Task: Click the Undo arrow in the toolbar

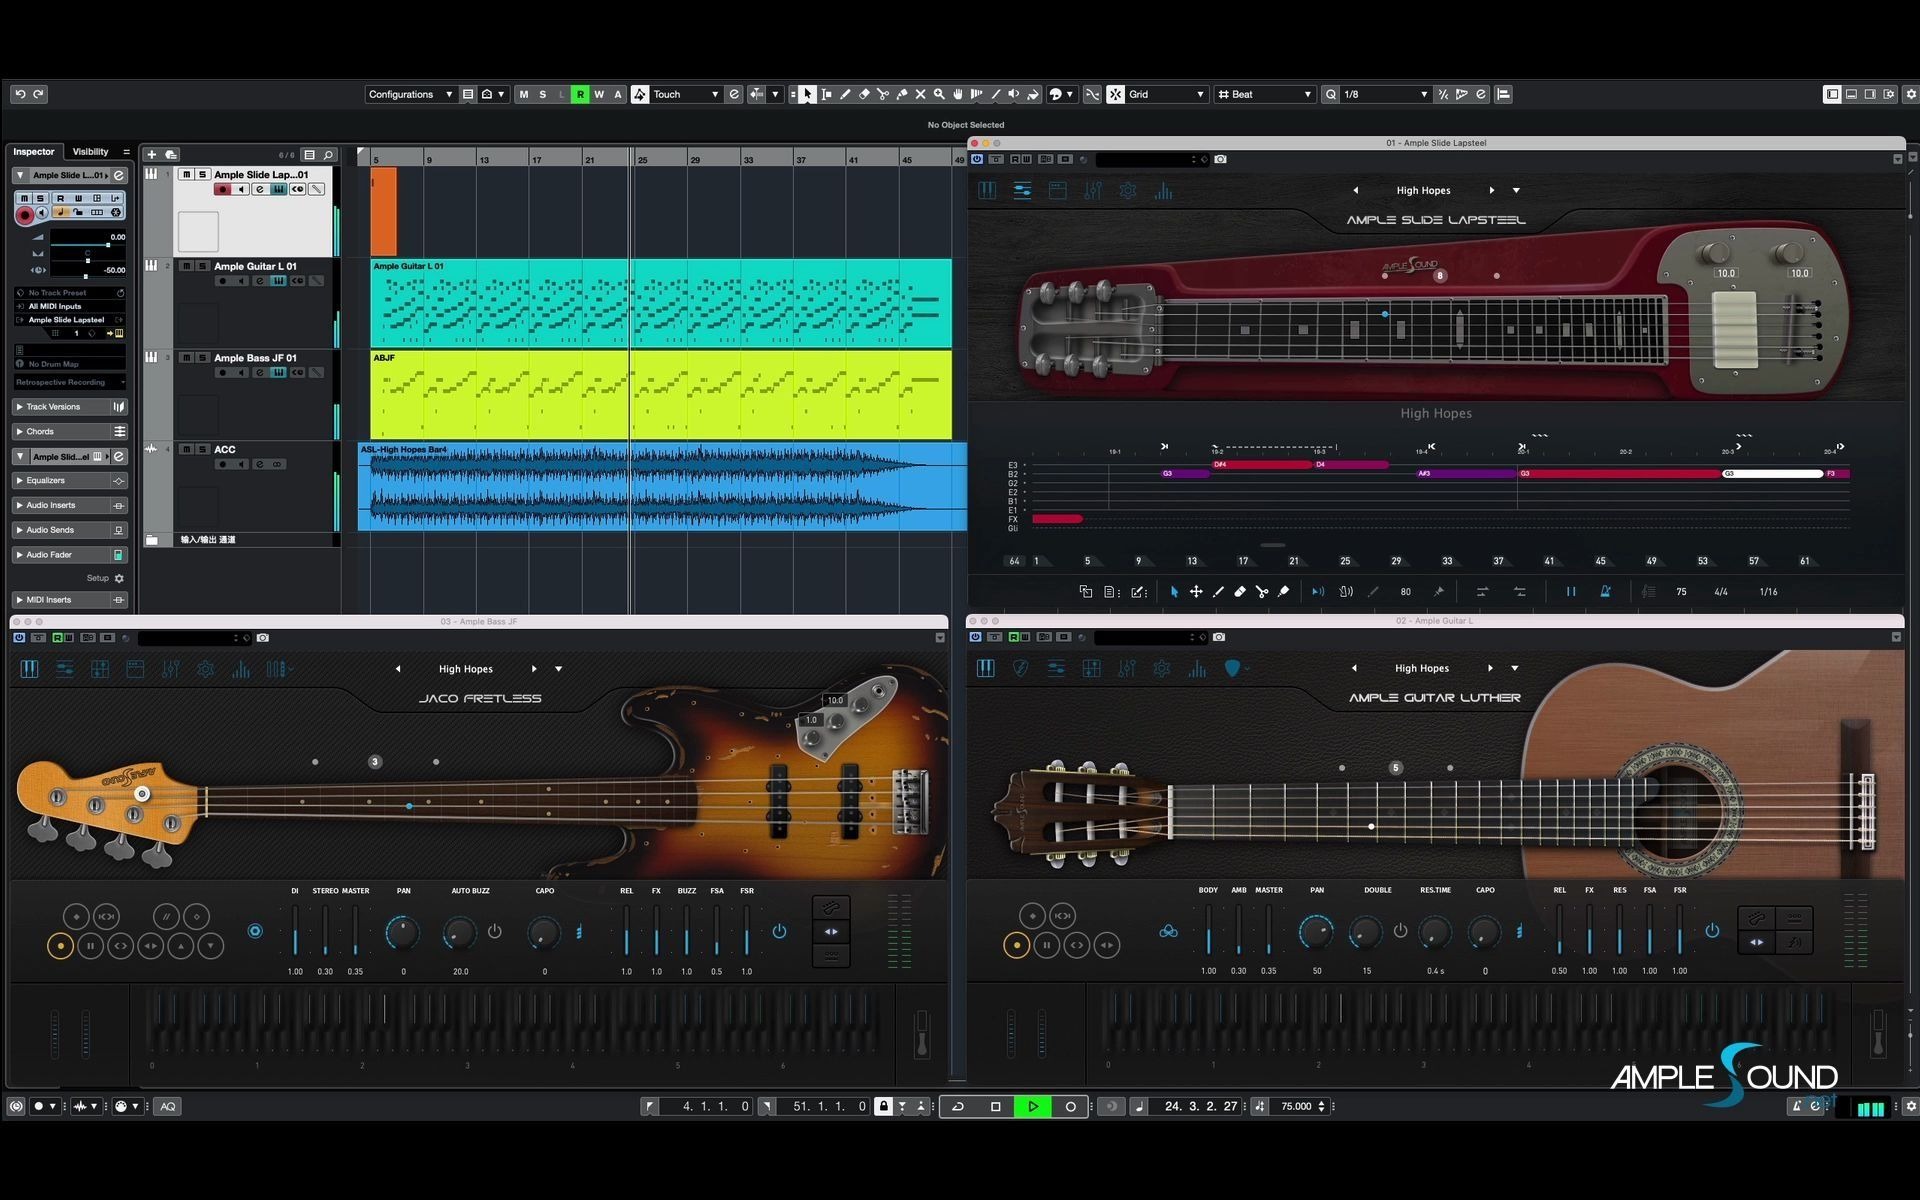Action: pyautogui.click(x=20, y=94)
